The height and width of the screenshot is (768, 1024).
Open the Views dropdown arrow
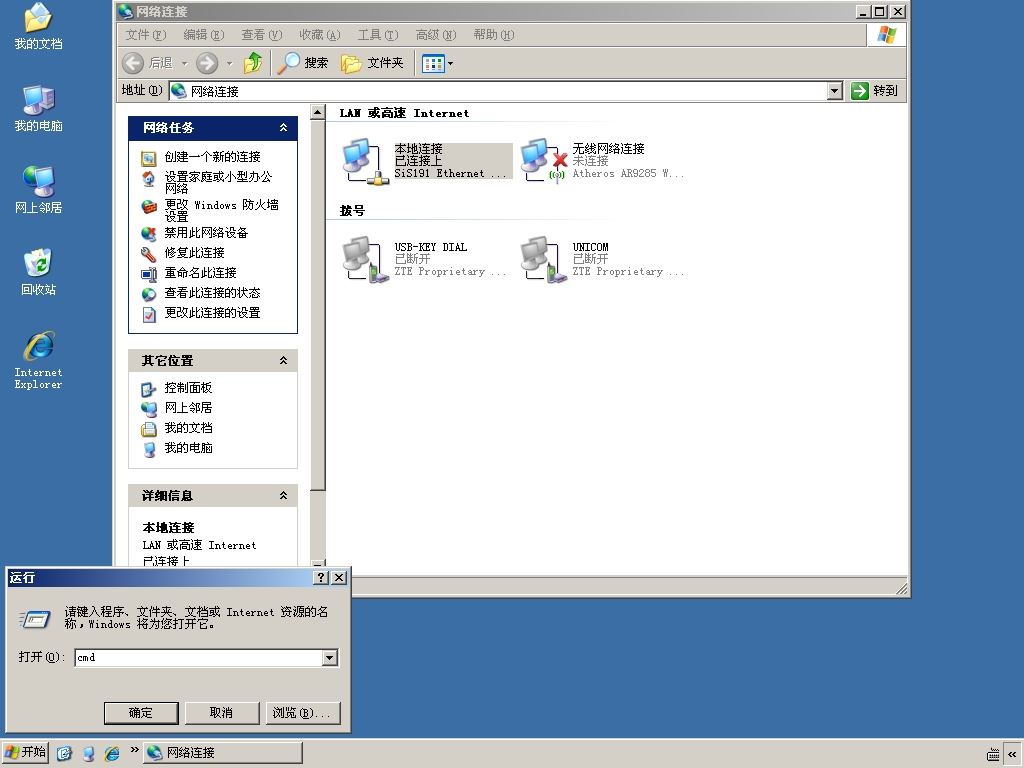click(x=450, y=63)
